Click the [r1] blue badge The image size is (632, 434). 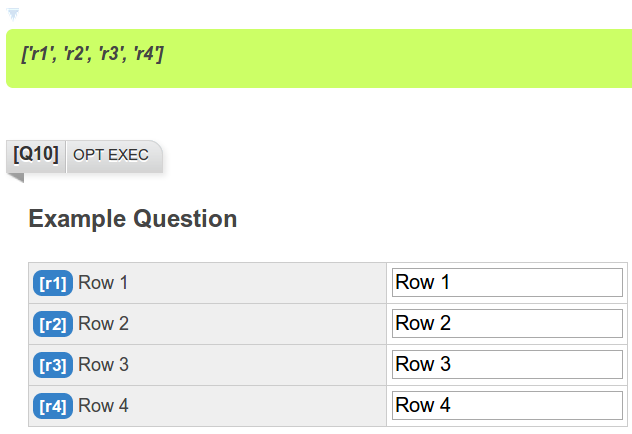[53, 283]
